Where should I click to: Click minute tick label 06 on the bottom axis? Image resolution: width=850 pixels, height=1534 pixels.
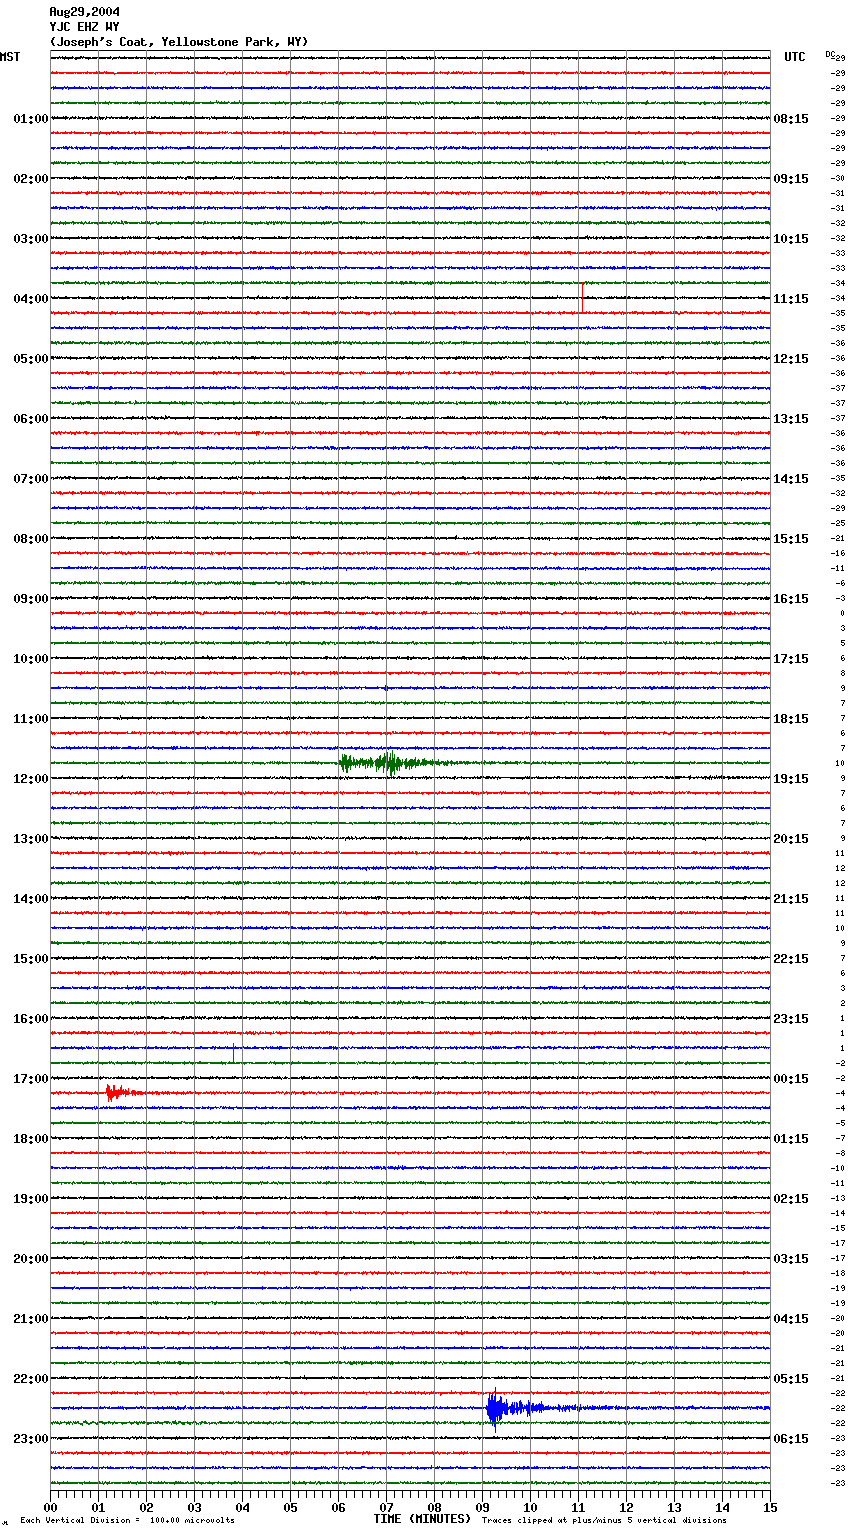coord(338,1507)
